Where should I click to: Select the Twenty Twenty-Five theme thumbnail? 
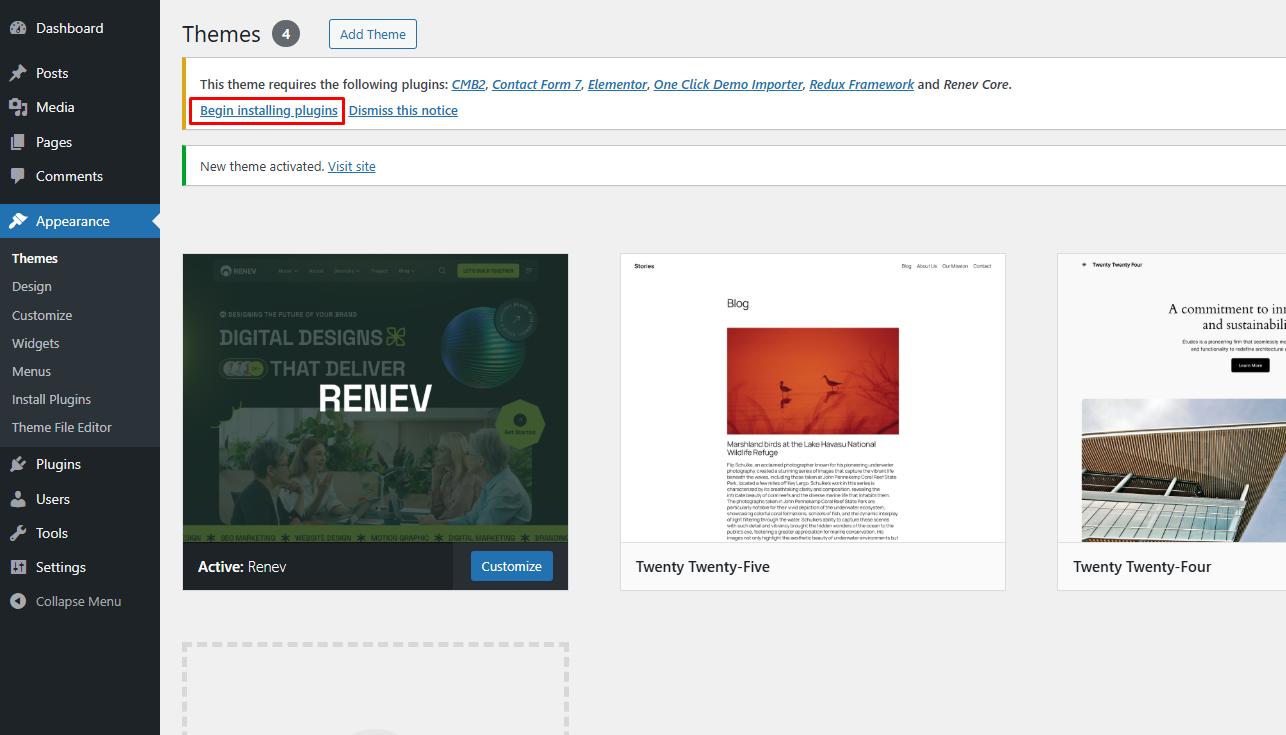[x=813, y=398]
